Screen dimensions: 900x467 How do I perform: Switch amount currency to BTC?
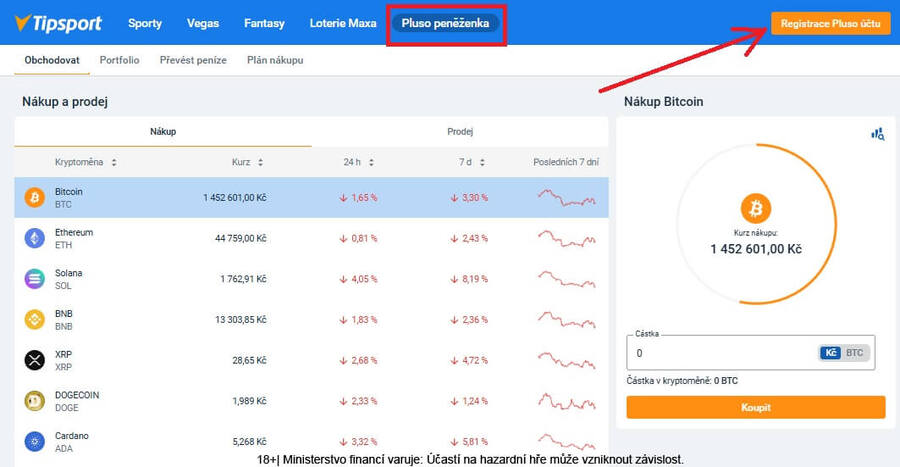pyautogui.click(x=854, y=353)
